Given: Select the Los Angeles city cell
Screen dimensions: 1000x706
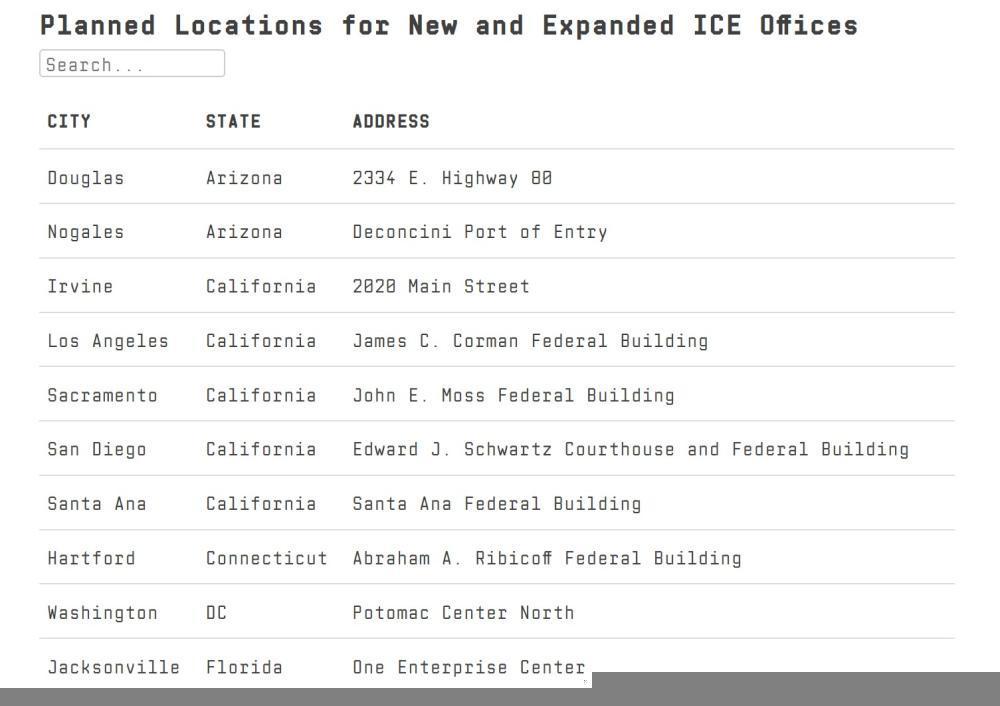Looking at the screenshot, I should tap(108, 341).
